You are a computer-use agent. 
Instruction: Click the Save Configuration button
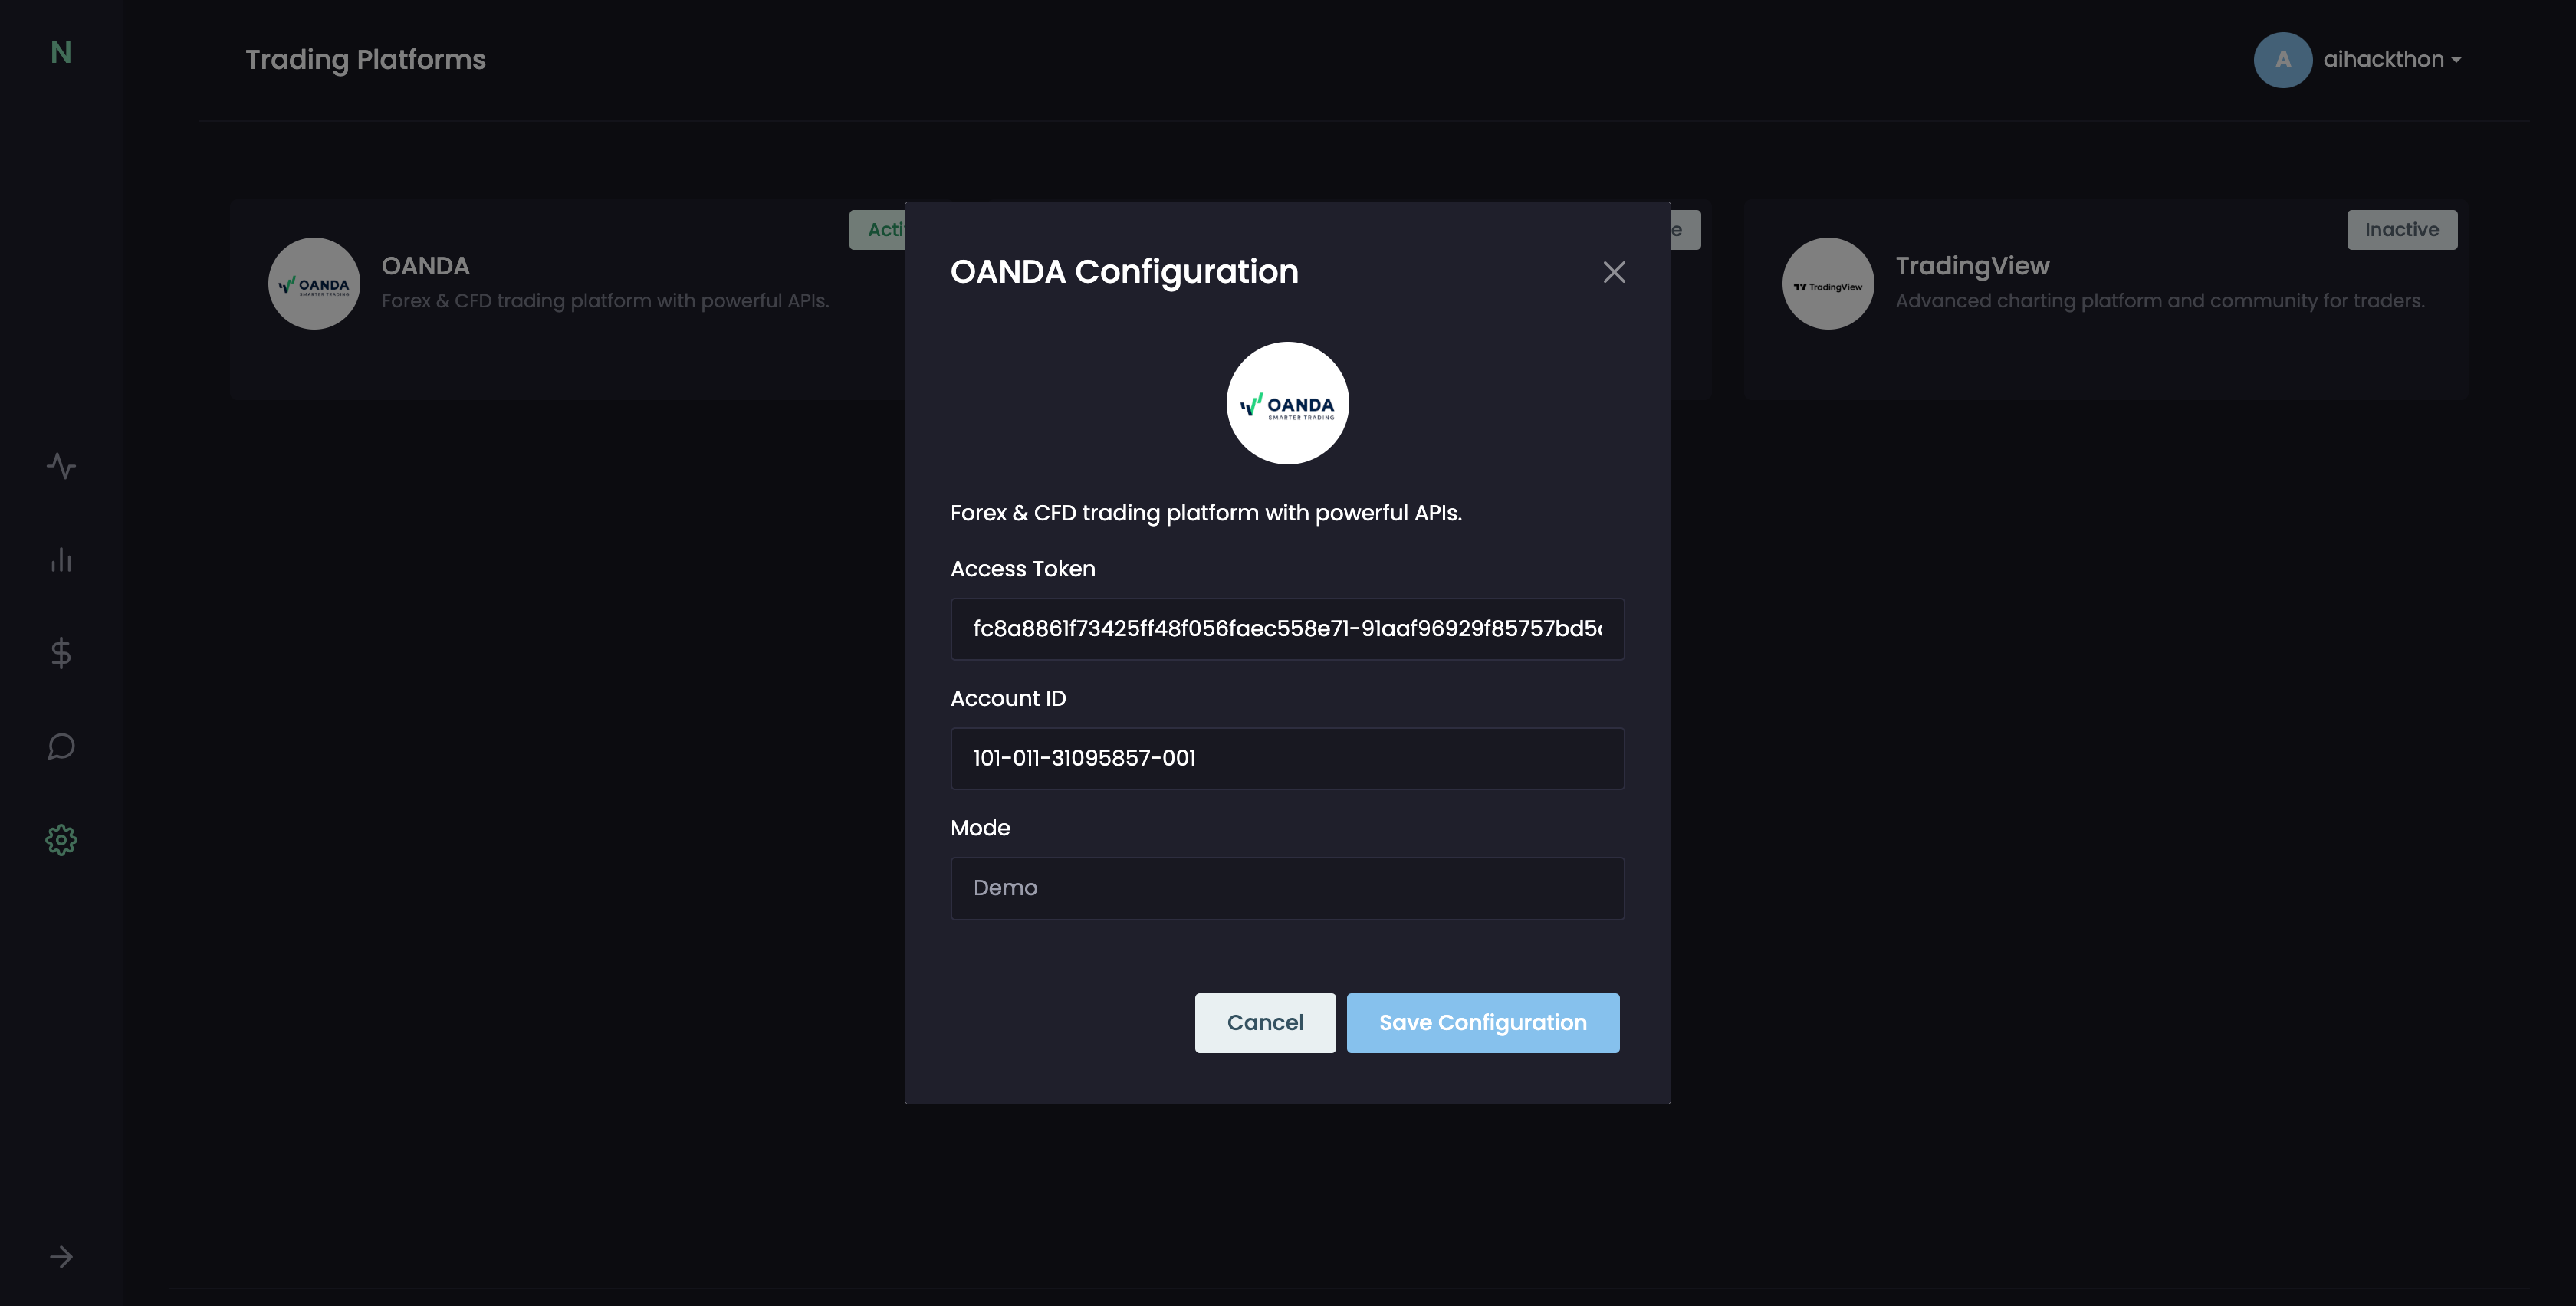1482,1022
